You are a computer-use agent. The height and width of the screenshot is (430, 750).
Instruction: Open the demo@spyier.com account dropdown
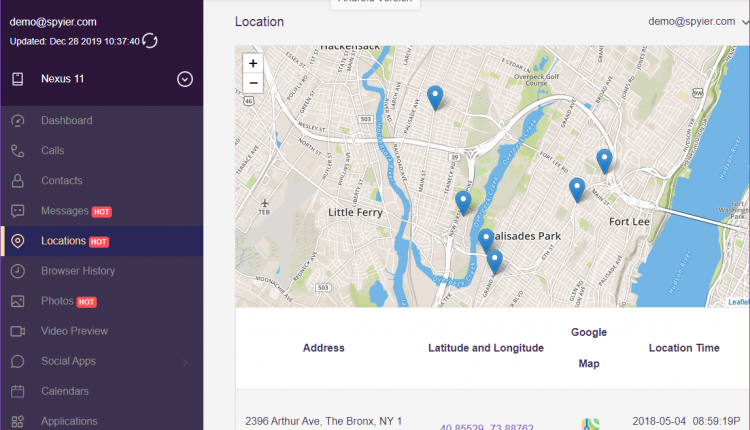click(x=697, y=22)
